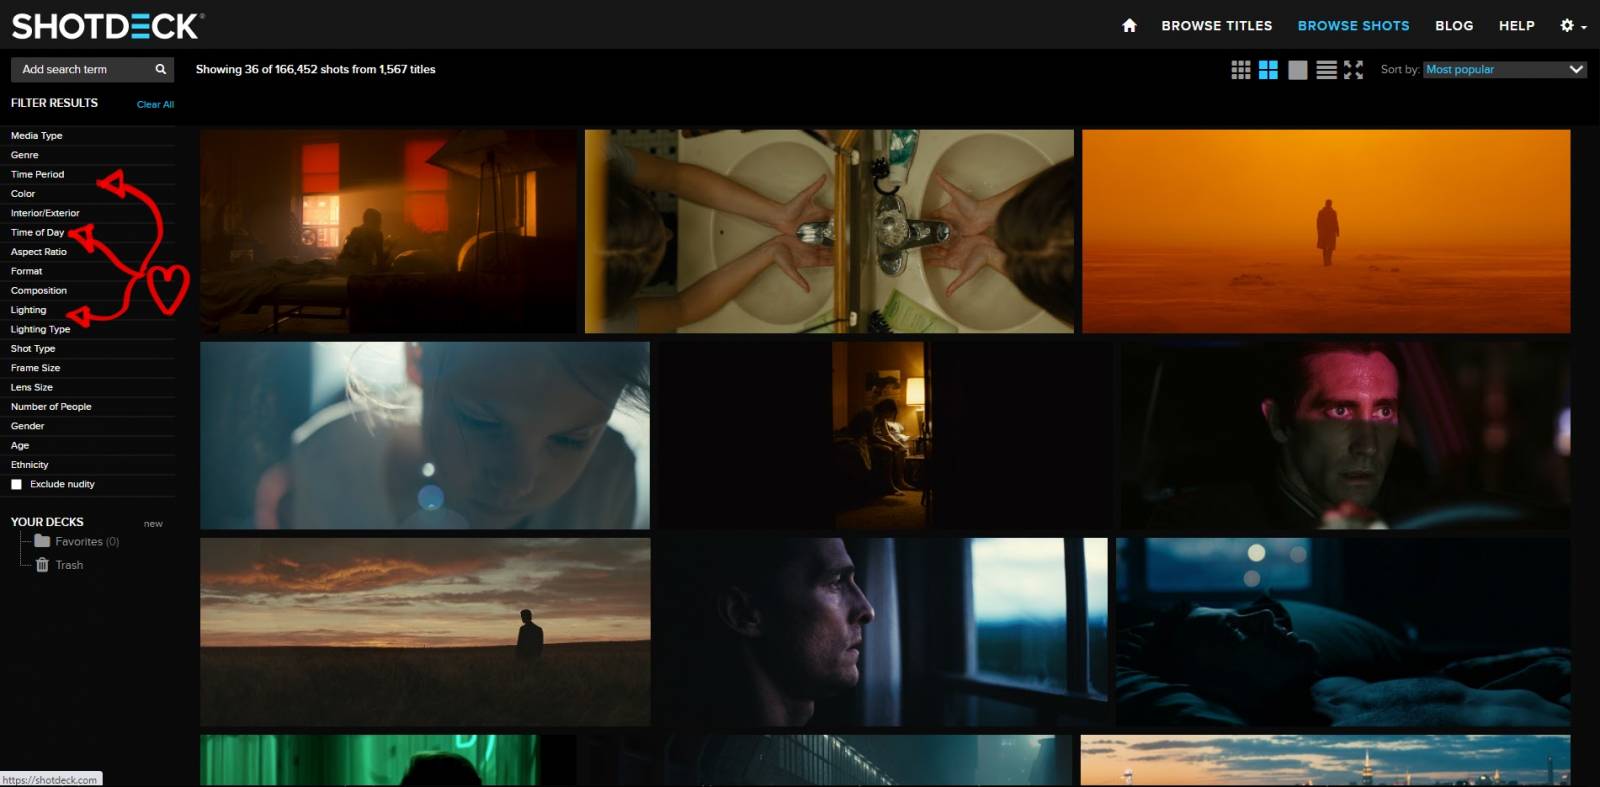Click the search magnifier icon
Screen dimensions: 1600x787
(160, 70)
